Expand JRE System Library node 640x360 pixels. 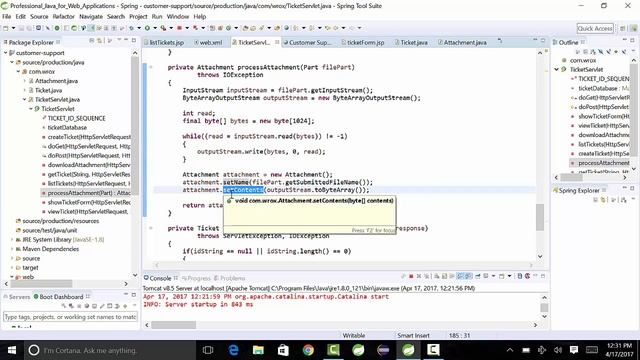pos(12,240)
